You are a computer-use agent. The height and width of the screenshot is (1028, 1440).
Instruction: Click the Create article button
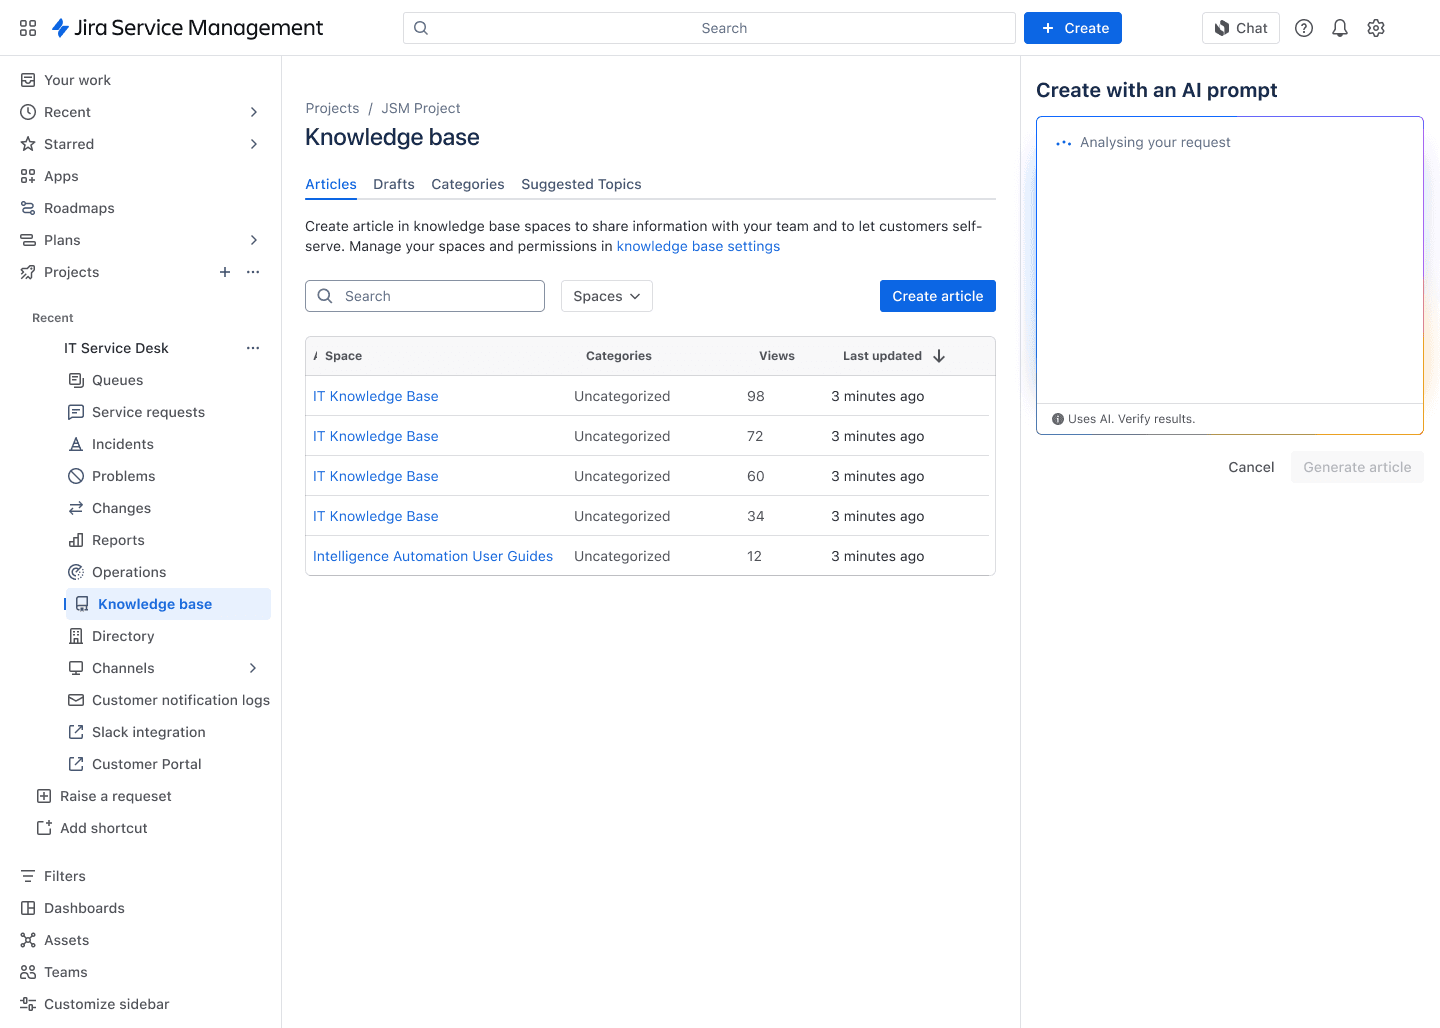click(x=938, y=296)
